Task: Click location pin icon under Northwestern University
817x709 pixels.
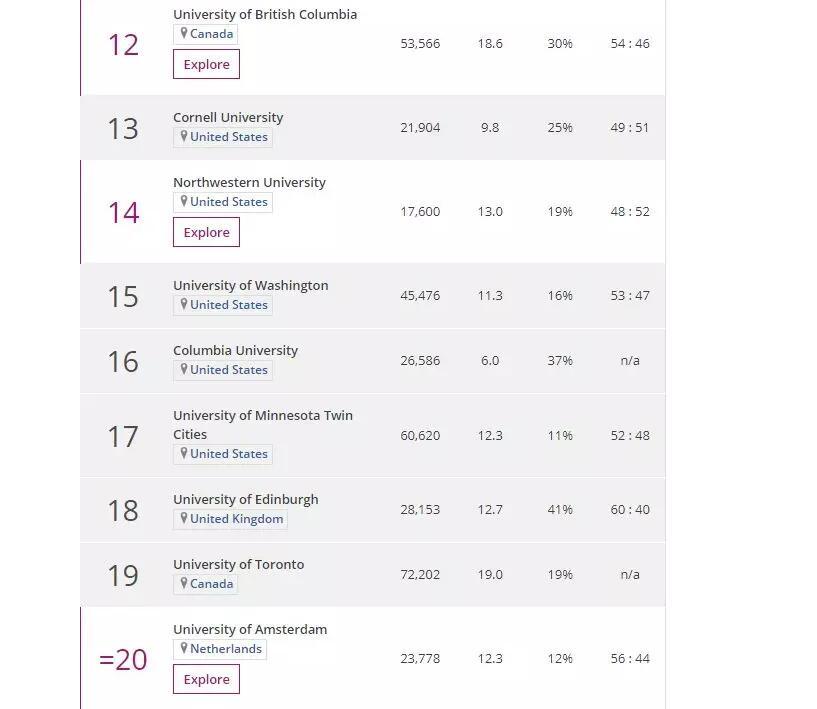Action: pos(184,201)
